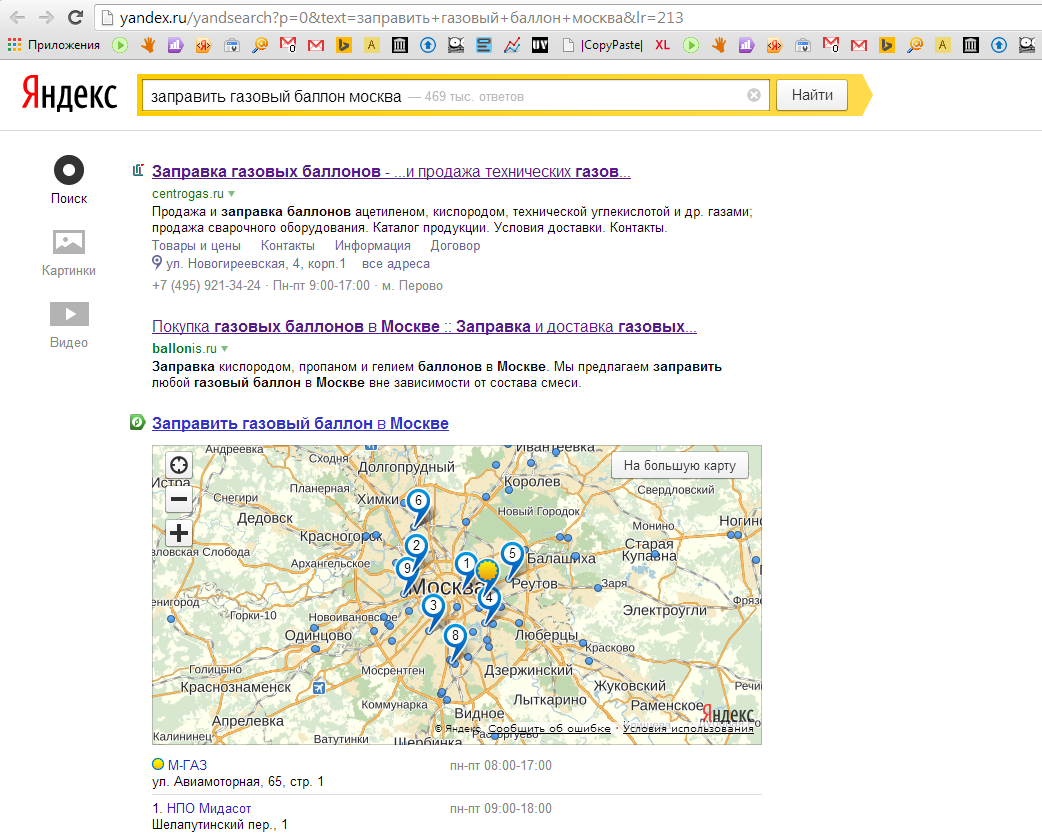Switch to Картинки image search
Screen dimensions: 1042x835
tap(69, 253)
